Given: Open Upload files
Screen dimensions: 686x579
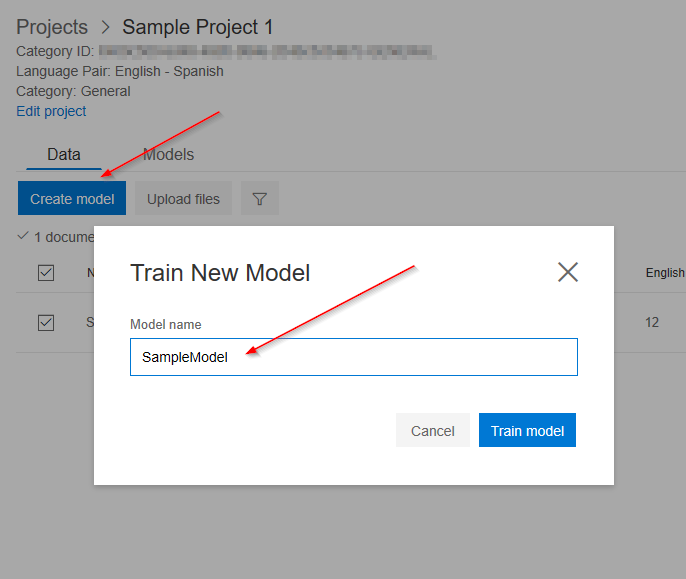Looking at the screenshot, I should (x=183, y=199).
